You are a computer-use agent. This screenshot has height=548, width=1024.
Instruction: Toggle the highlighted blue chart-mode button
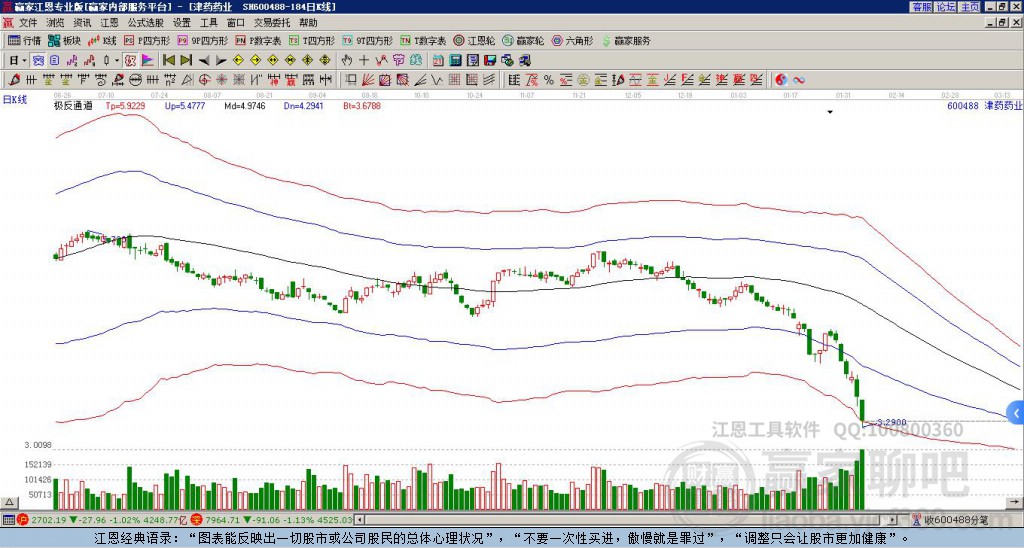(x=38, y=61)
